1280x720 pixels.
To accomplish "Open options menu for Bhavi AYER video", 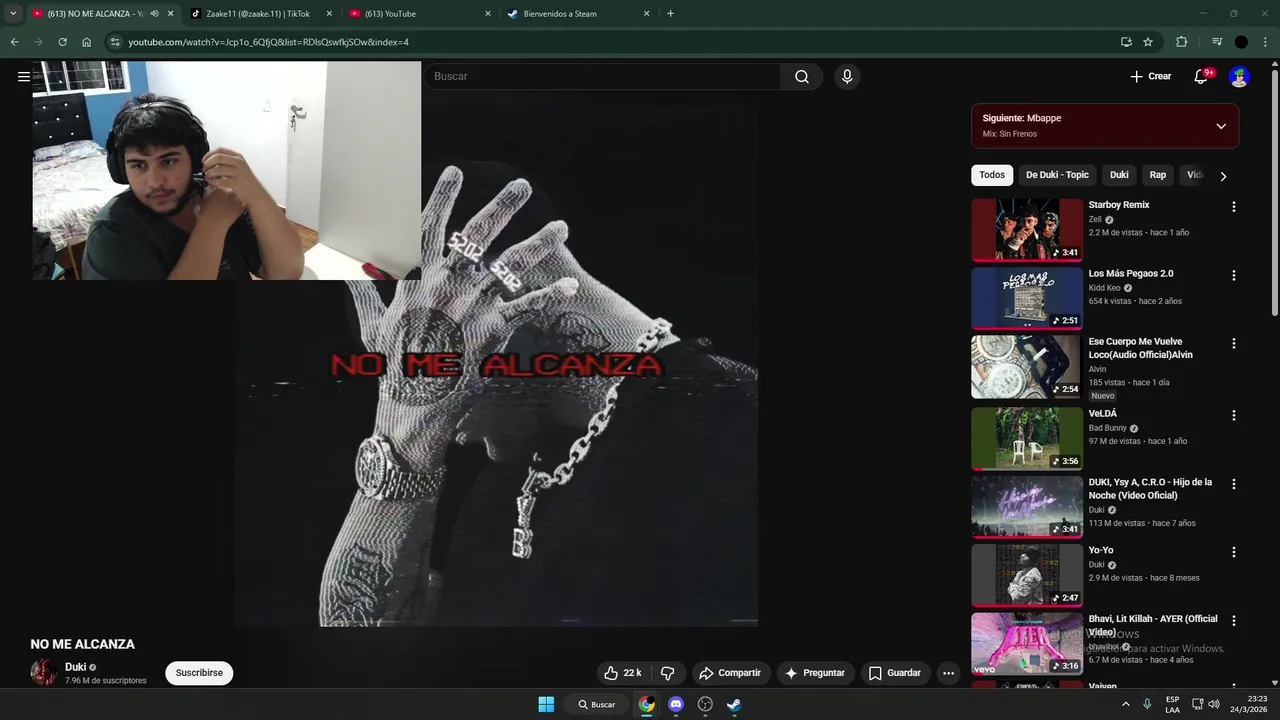I will 1233,621.
